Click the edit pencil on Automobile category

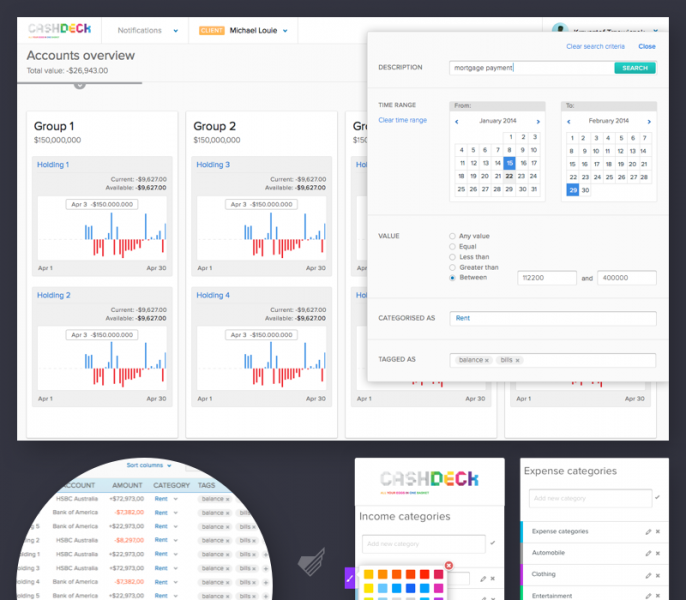point(648,553)
